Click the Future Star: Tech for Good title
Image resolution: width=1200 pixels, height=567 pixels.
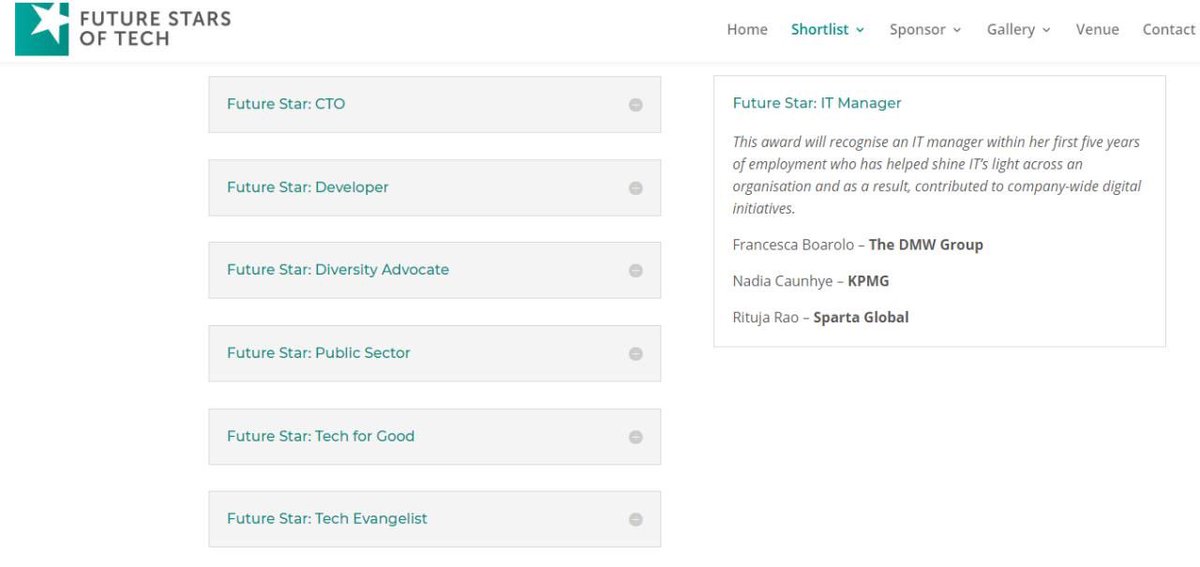(x=320, y=436)
